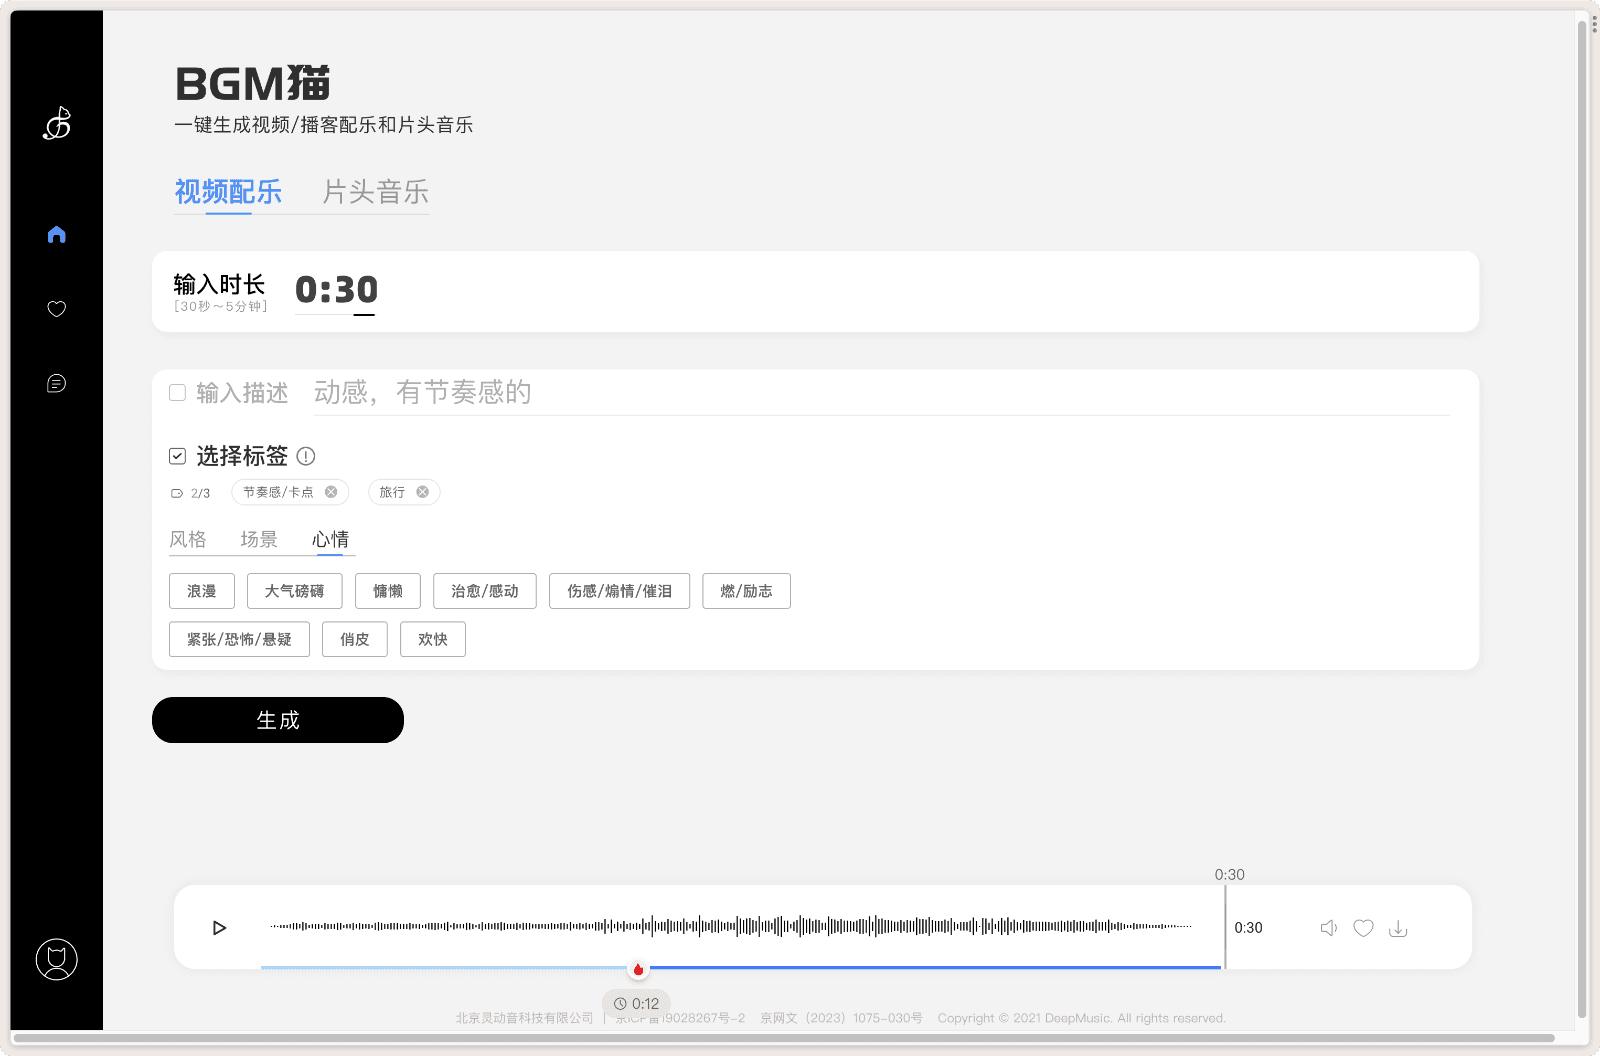The width and height of the screenshot is (1600, 1056).
Task: Click the 0:12 climax time tooltip
Action: pyautogui.click(x=637, y=1003)
